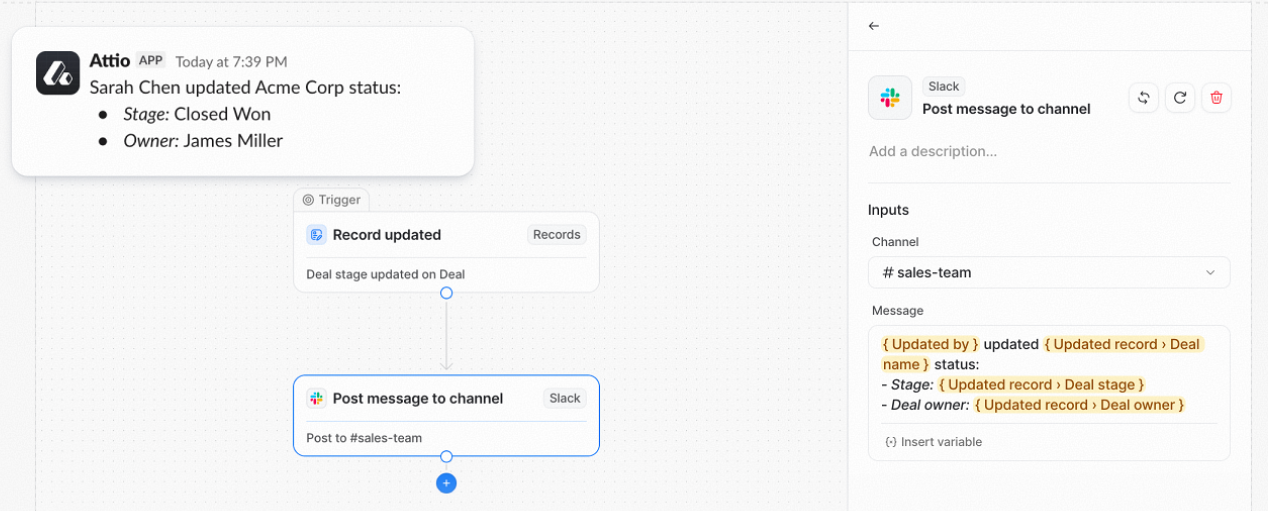Click the 'Post to #sales-team' node text
The height and width of the screenshot is (511, 1268).
(364, 438)
